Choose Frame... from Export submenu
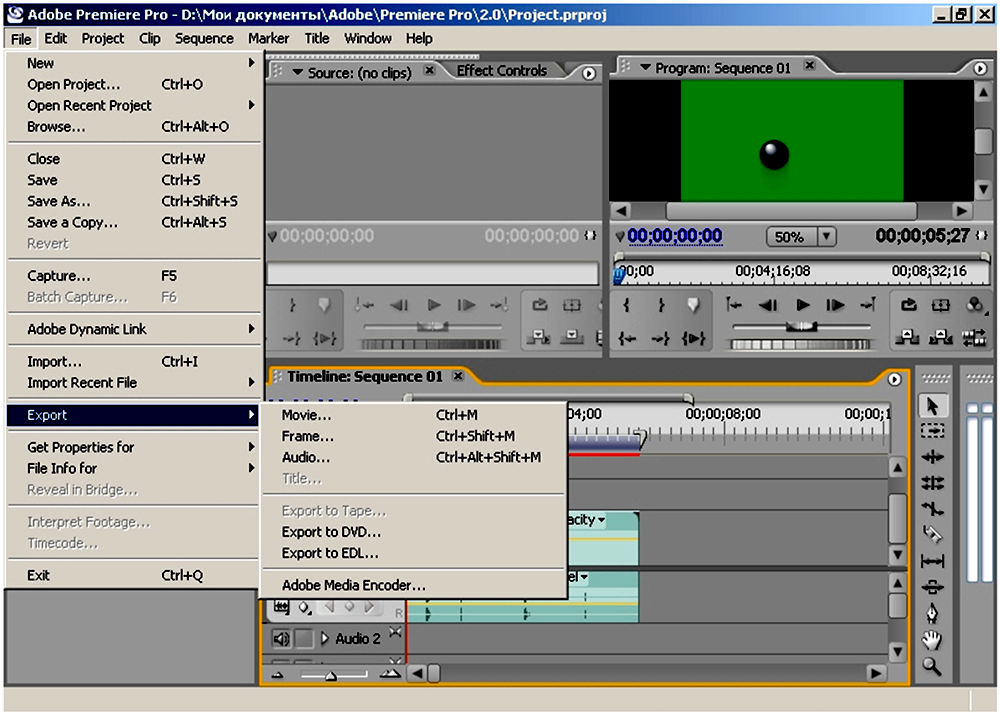1000x716 pixels. pos(413,436)
